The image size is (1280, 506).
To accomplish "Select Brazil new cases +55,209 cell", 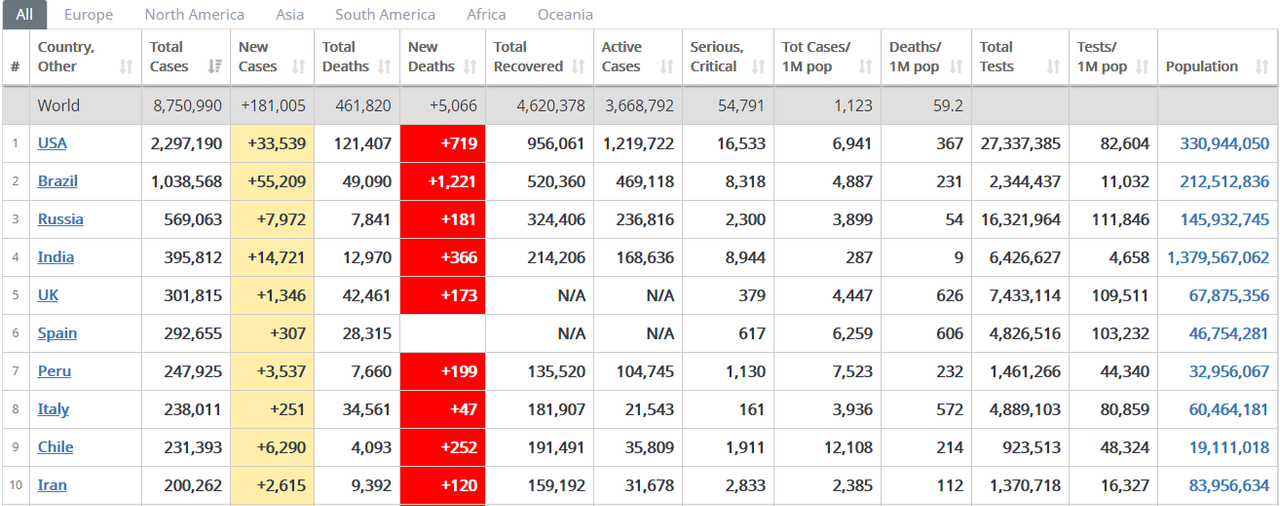I will click(272, 181).
